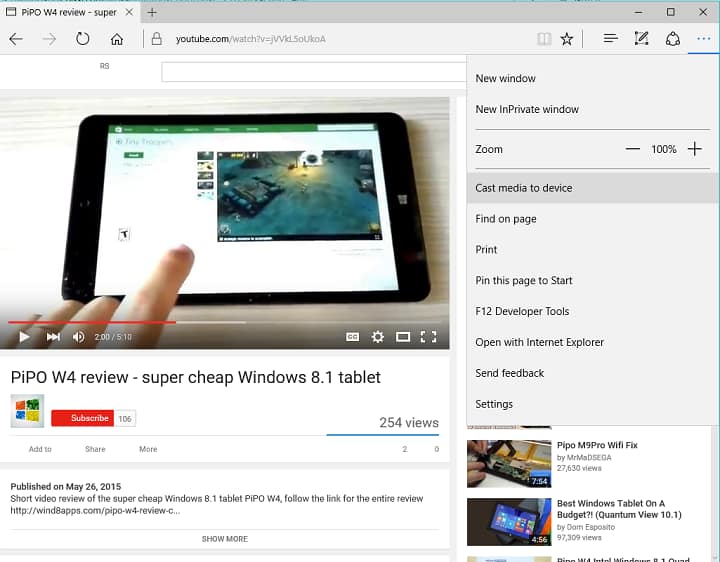Choose New InPrivate window

527,109
